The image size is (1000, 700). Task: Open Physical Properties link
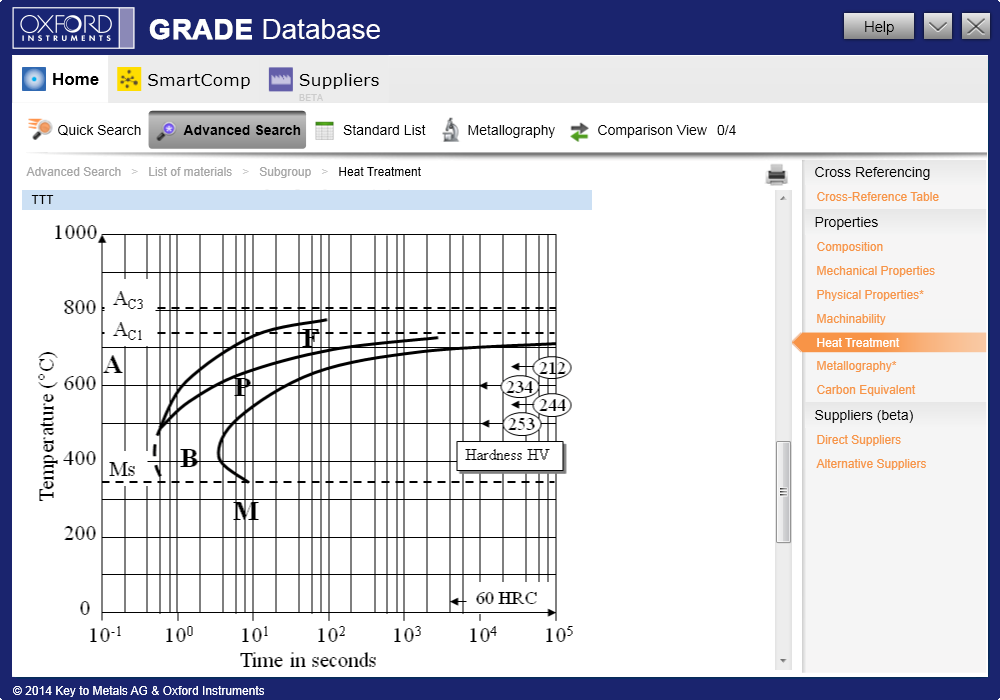(x=870, y=295)
